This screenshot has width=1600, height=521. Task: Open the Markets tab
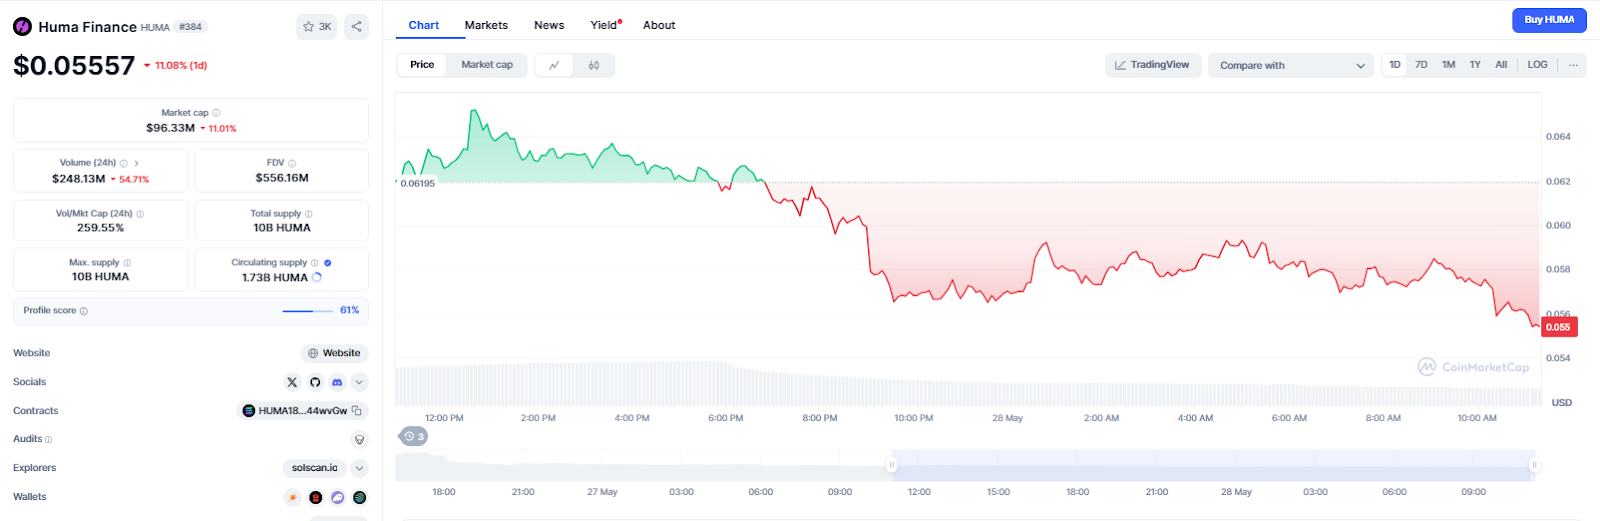(486, 25)
